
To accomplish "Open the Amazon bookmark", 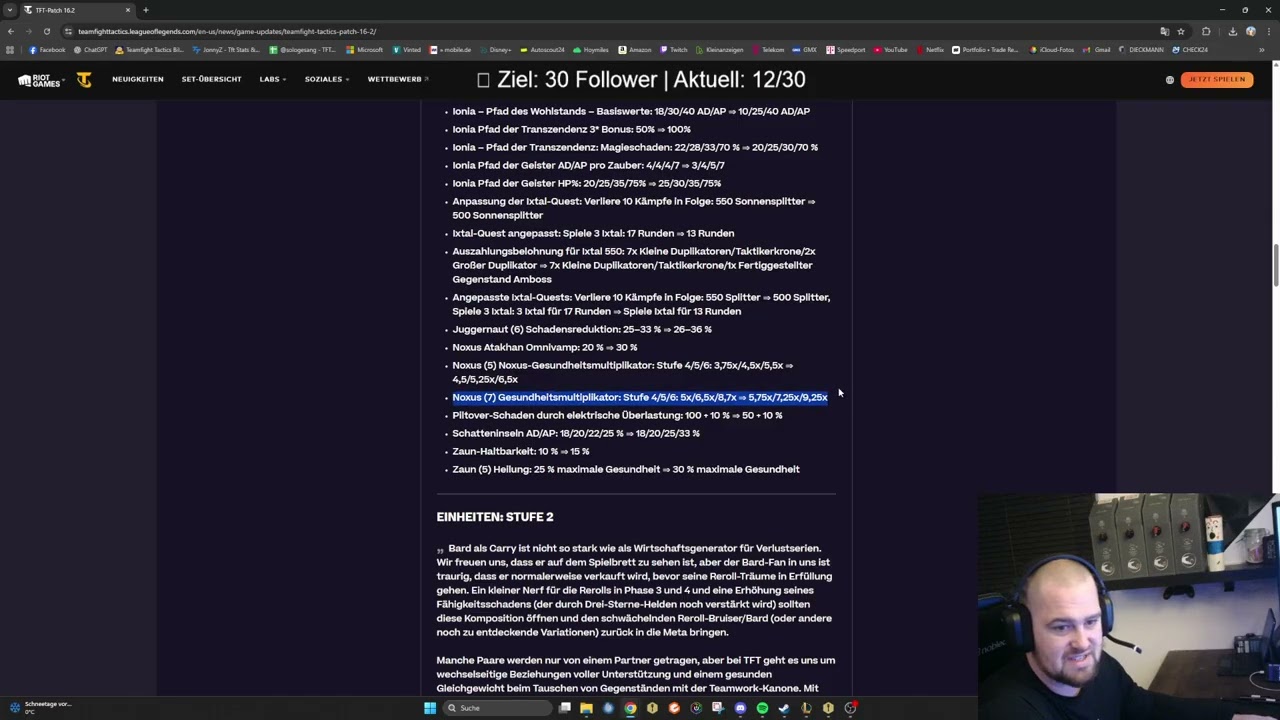I will (x=635, y=50).
